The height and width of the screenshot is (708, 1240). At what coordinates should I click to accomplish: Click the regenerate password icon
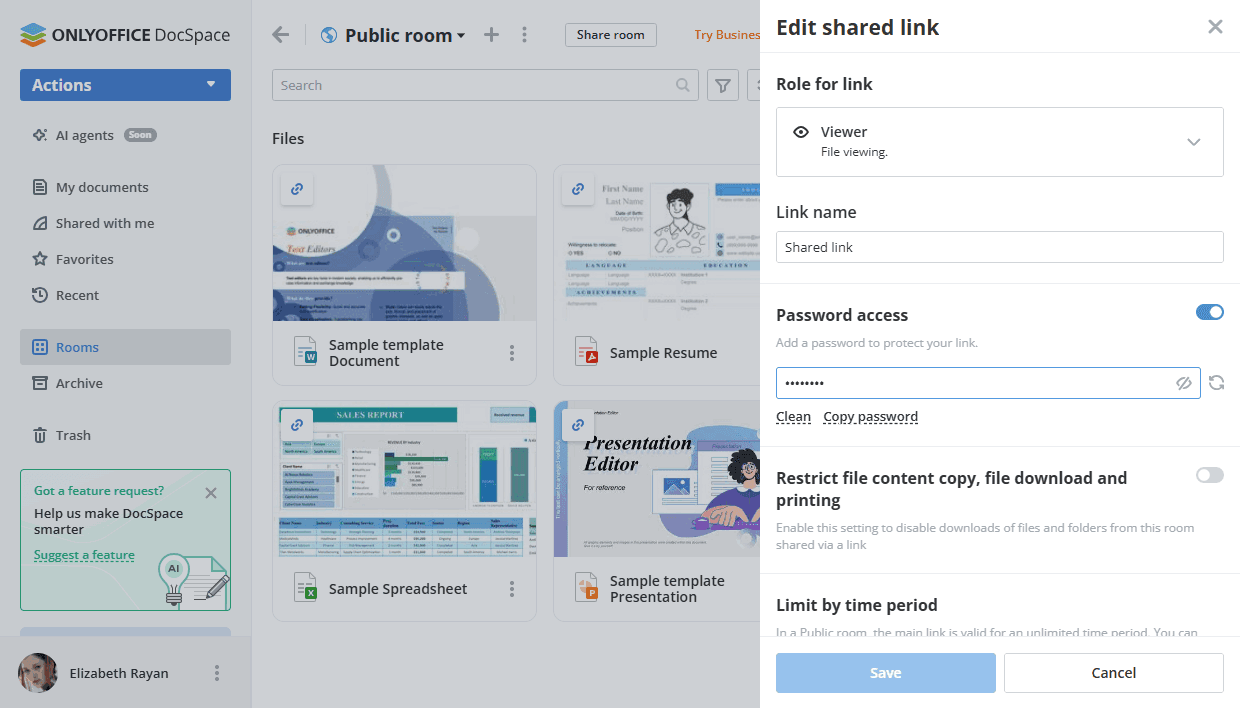1216,383
